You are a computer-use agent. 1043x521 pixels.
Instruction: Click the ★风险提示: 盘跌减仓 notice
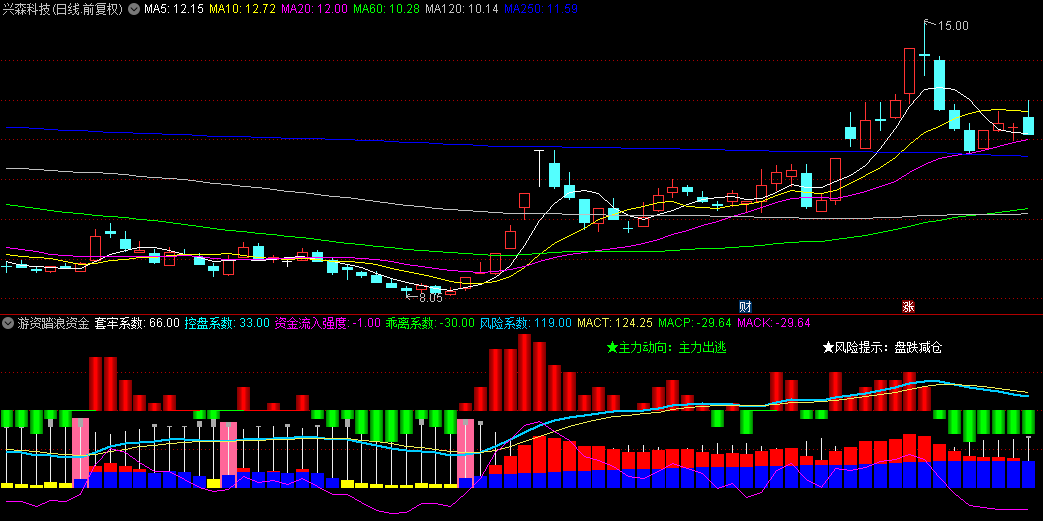coord(883,347)
